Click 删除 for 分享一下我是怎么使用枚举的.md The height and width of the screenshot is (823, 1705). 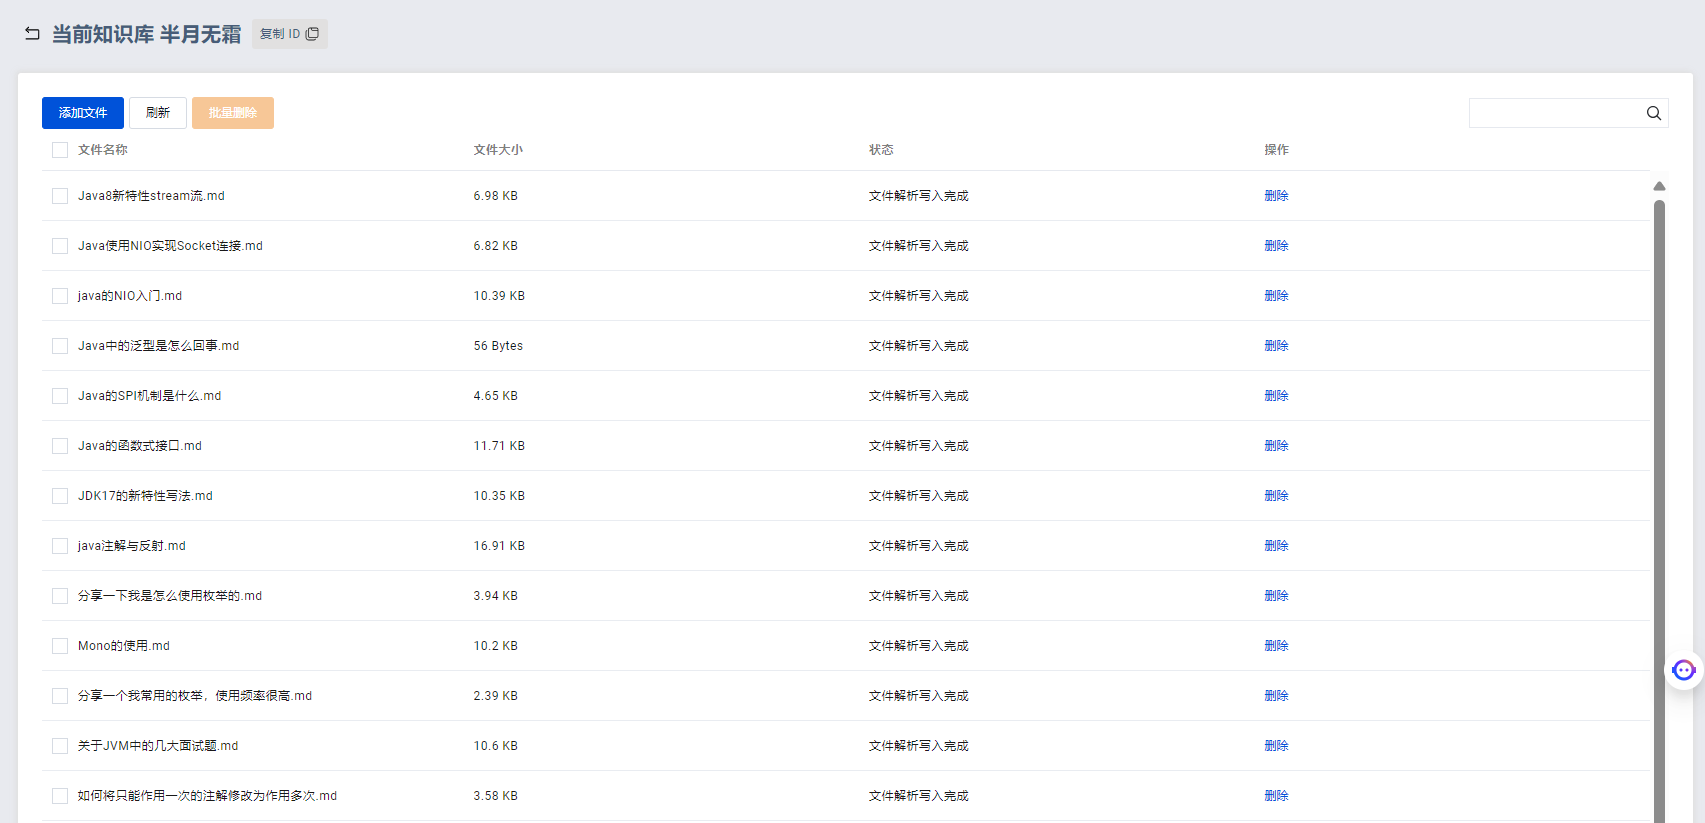[1276, 596]
